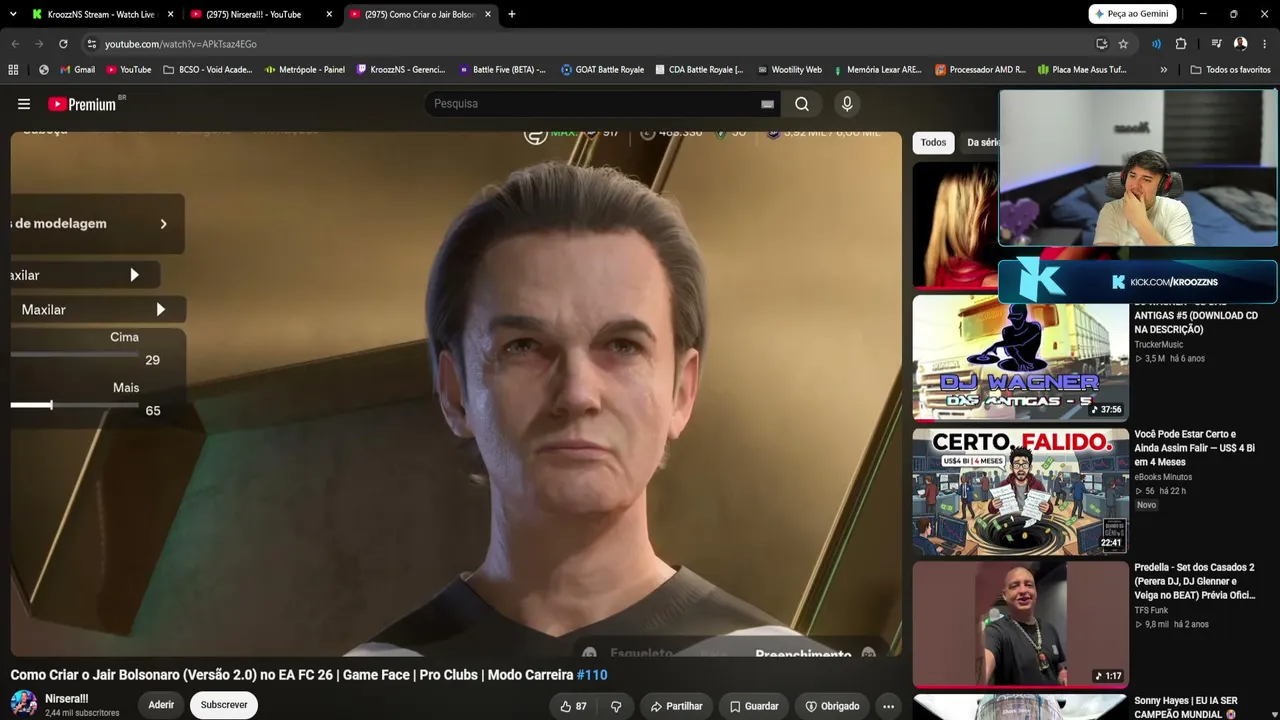Open the Battle Five (BETA) bookmark
The width and height of the screenshot is (1280, 720).
(x=502, y=70)
